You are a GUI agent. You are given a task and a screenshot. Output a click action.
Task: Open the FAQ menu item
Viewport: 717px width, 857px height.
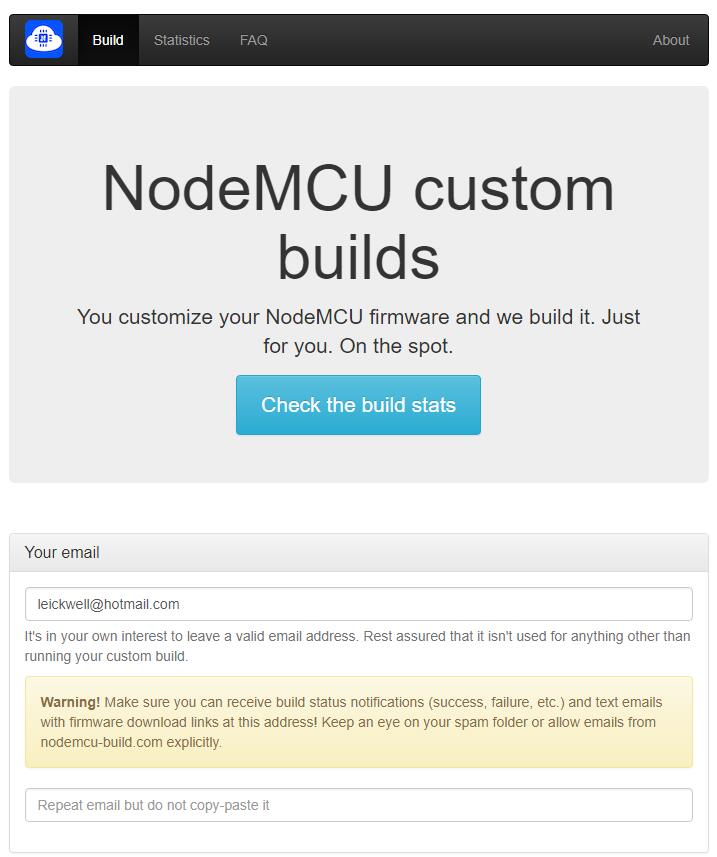253,40
